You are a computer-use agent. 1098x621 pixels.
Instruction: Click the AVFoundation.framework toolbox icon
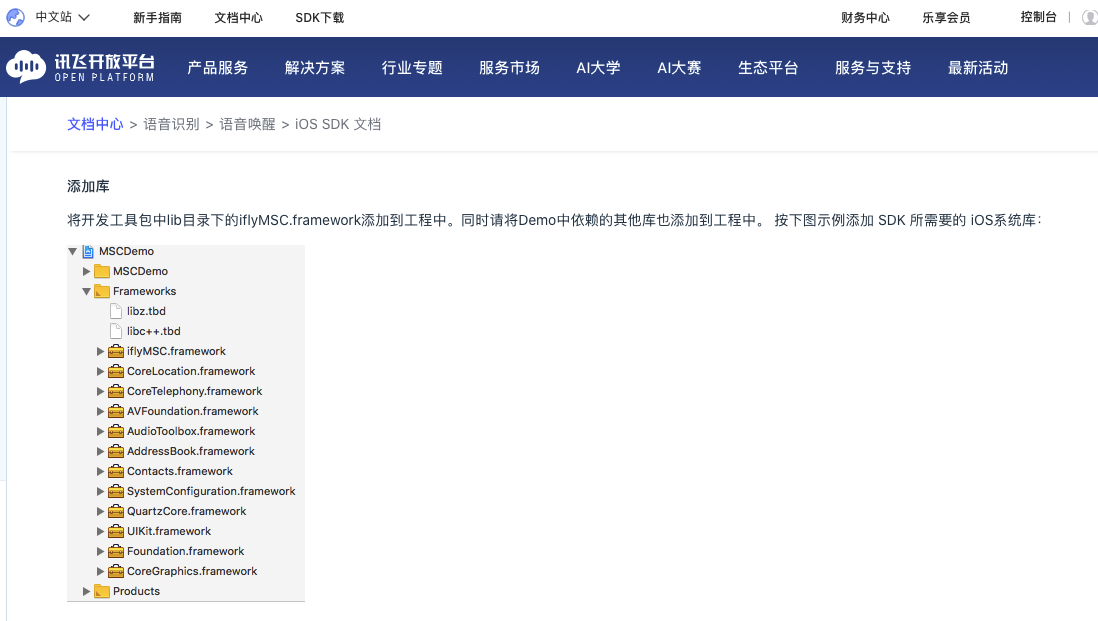click(116, 412)
